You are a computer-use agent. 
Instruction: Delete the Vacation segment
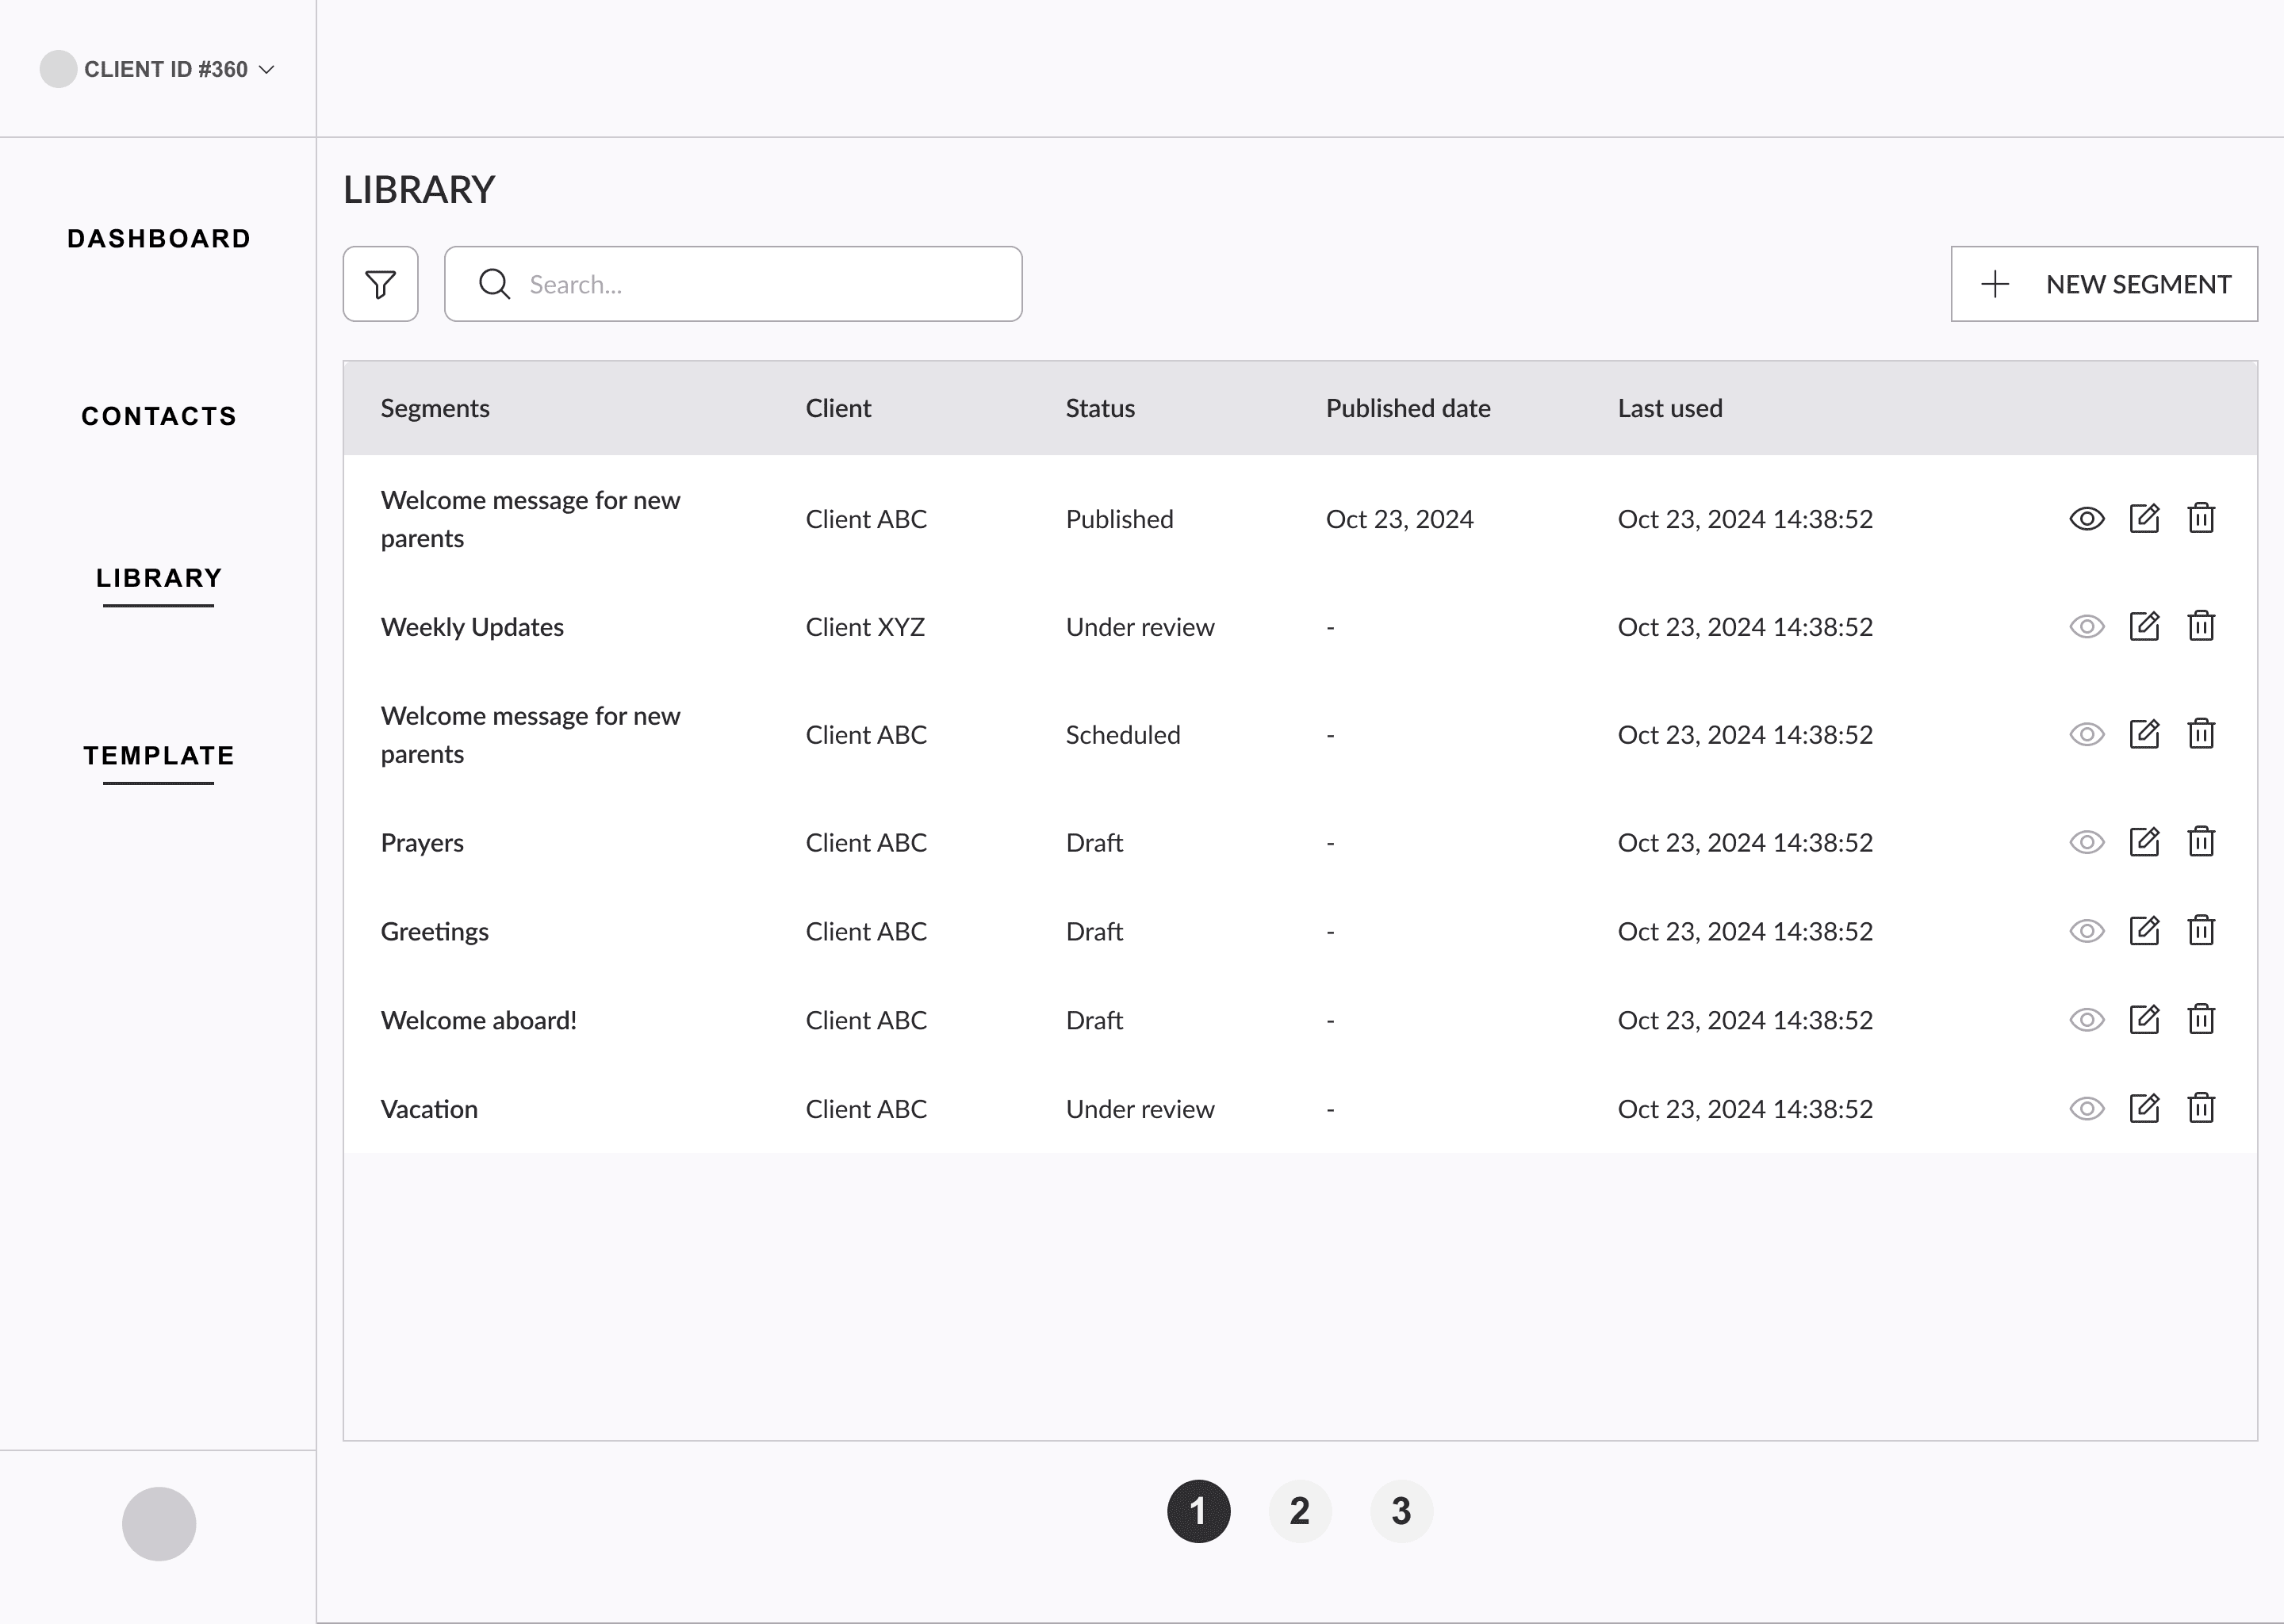(x=2201, y=1108)
